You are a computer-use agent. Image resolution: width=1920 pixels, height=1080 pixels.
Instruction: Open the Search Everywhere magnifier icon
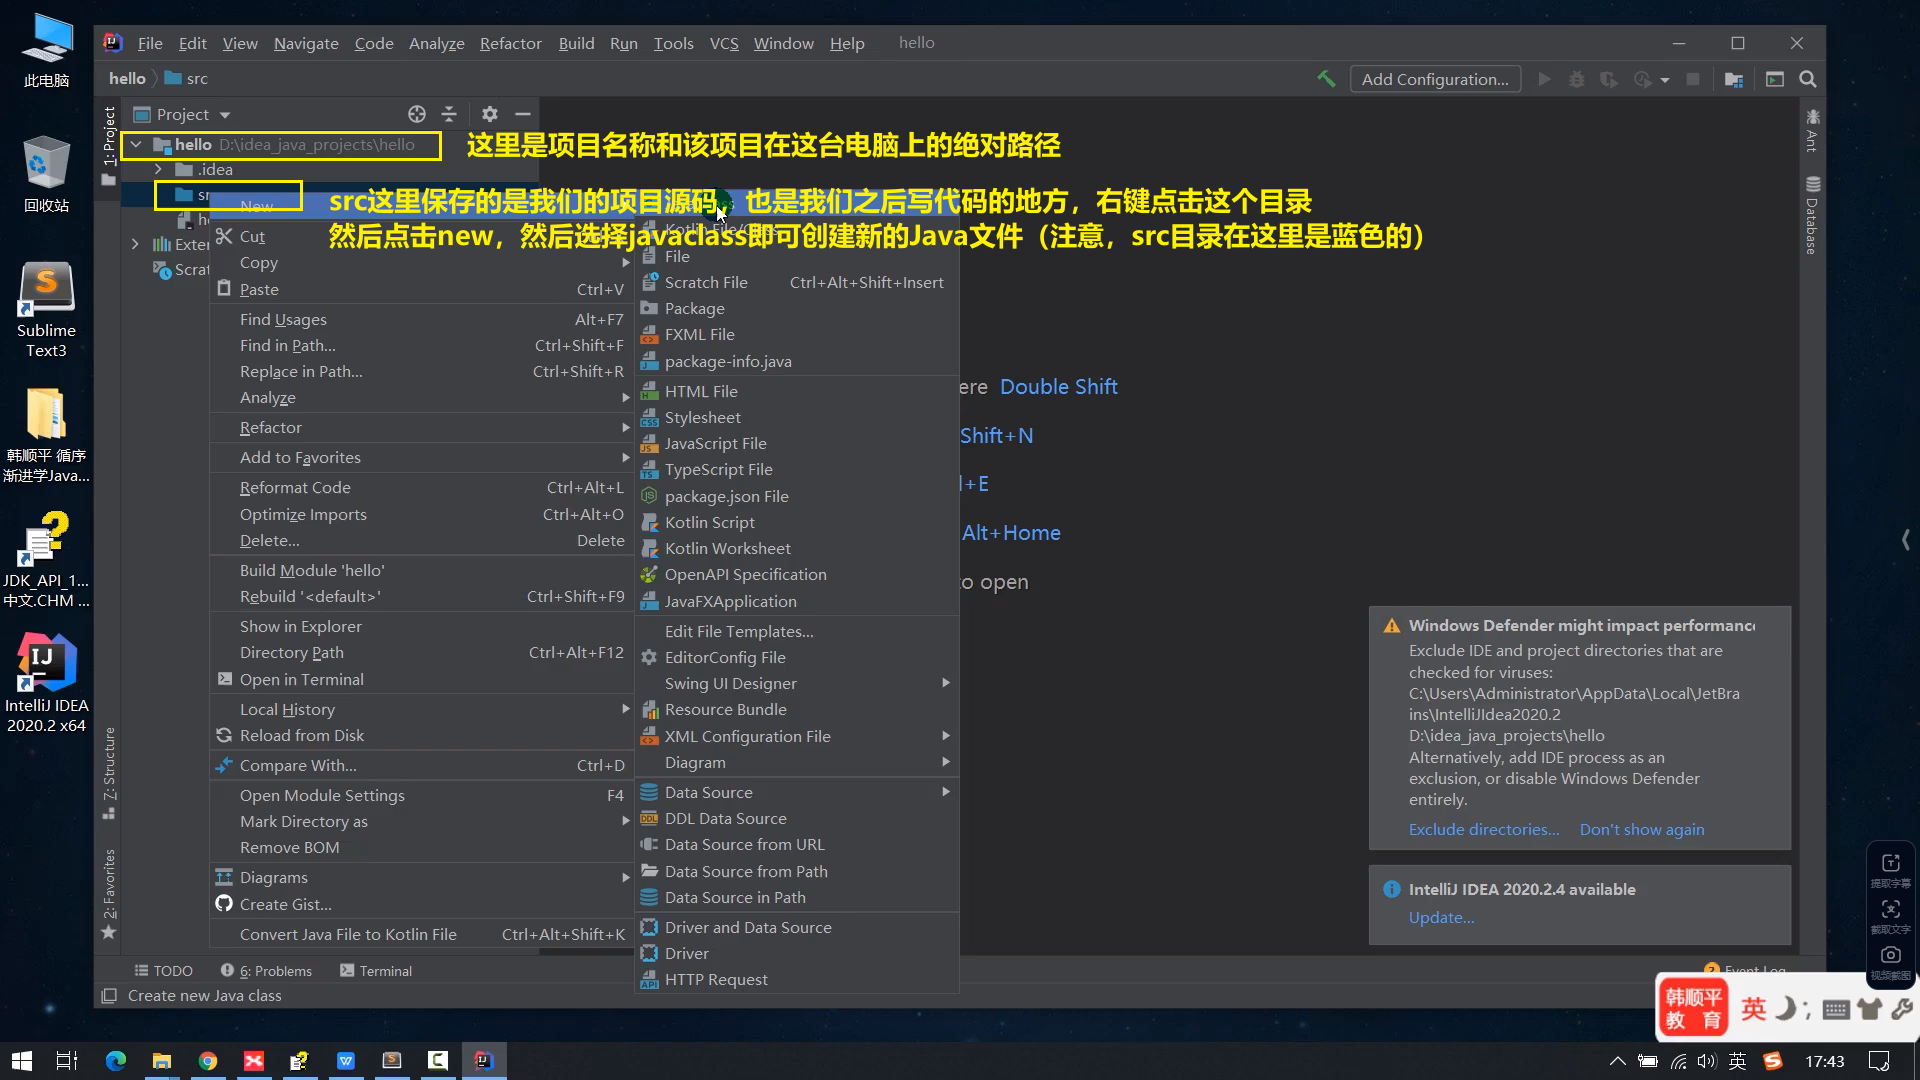pos(1808,79)
